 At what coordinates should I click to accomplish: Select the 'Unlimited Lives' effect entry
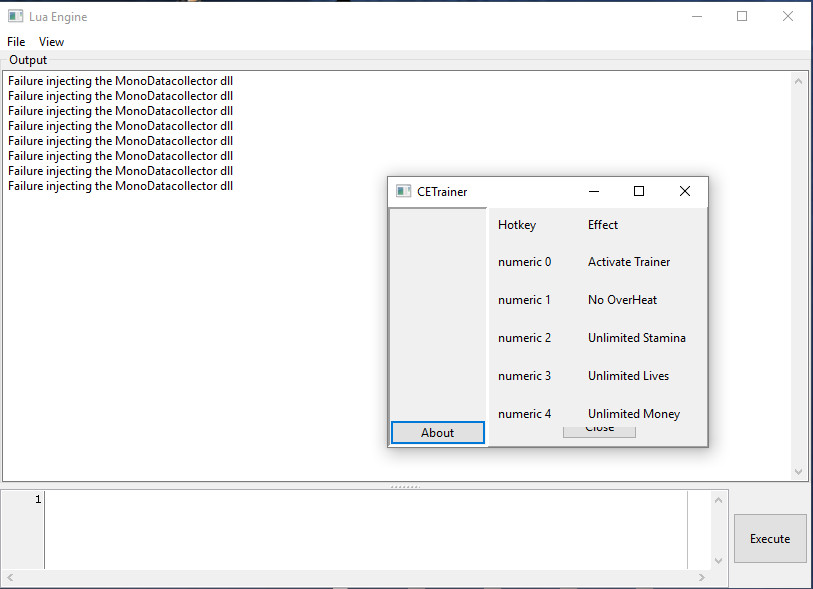point(628,375)
